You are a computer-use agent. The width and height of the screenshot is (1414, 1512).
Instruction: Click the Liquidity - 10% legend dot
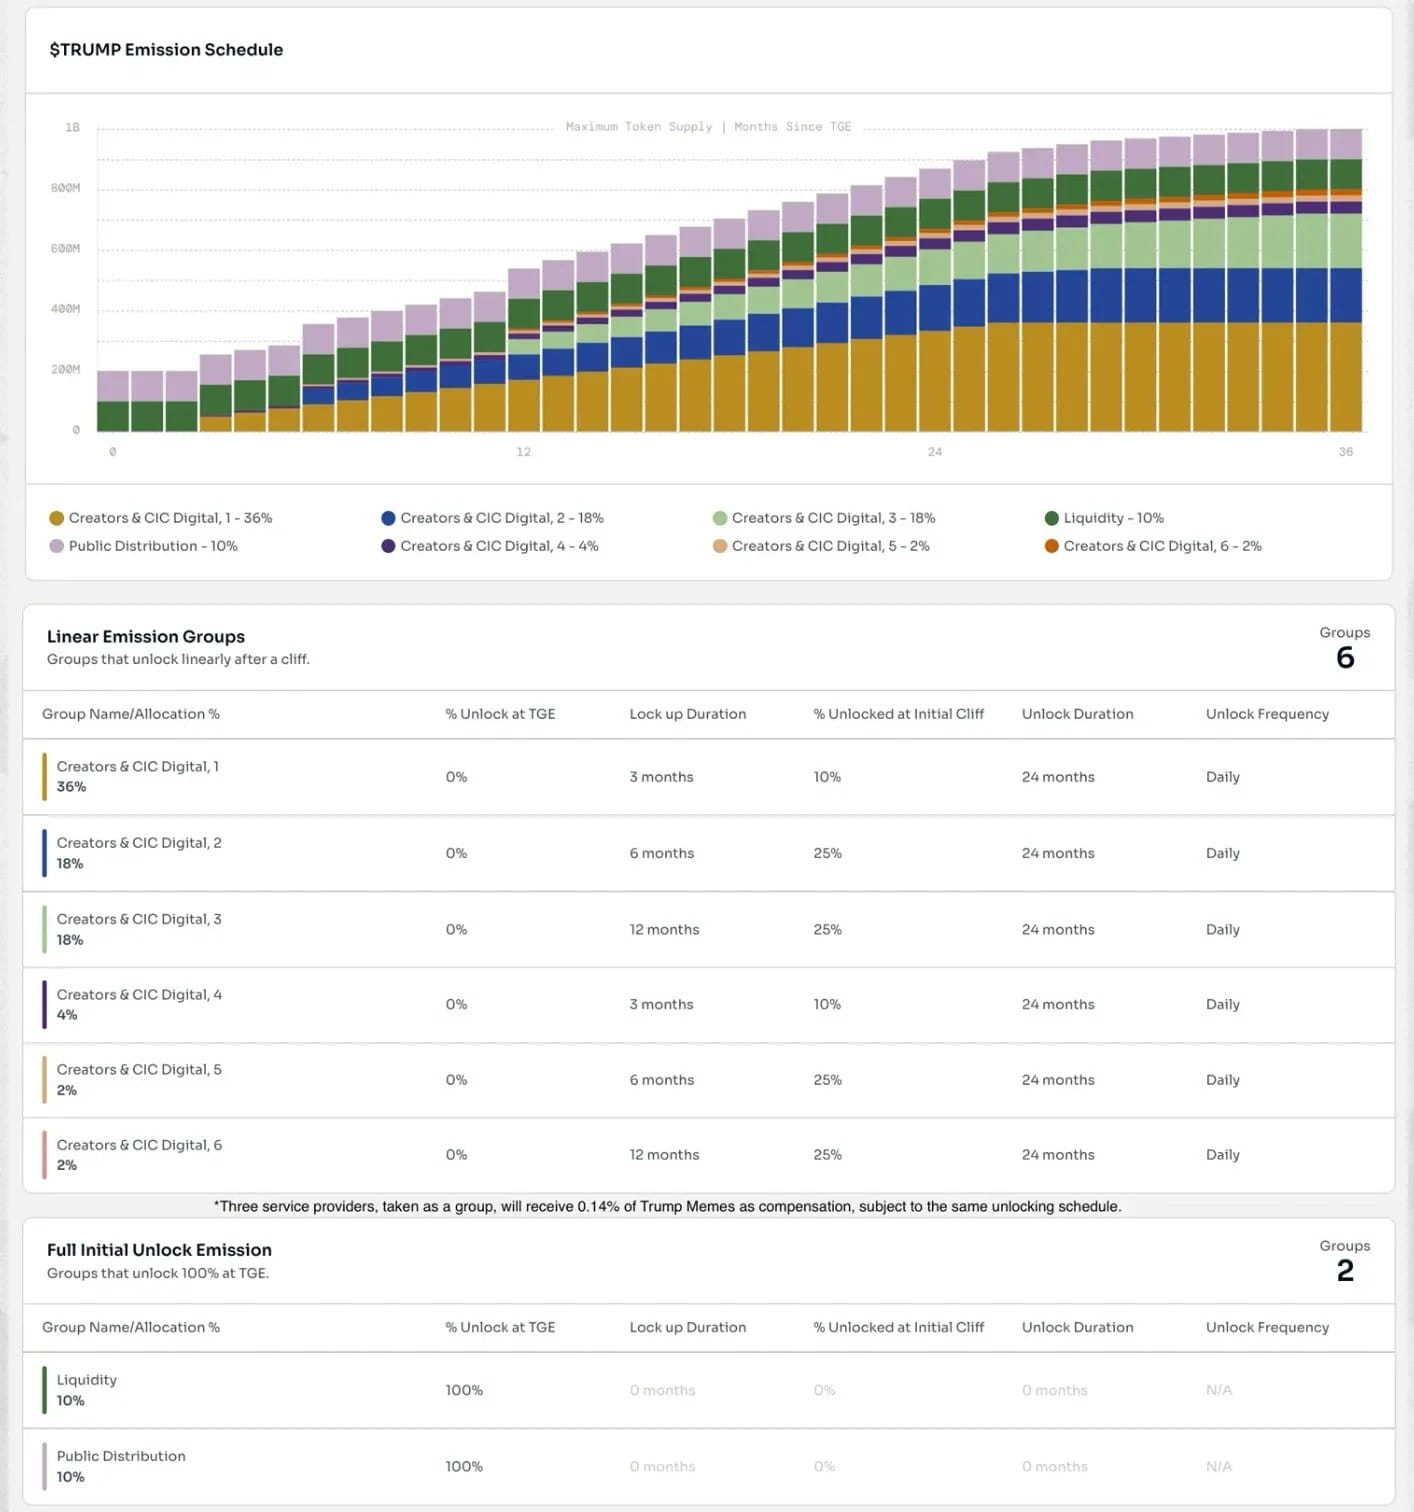coord(1051,518)
